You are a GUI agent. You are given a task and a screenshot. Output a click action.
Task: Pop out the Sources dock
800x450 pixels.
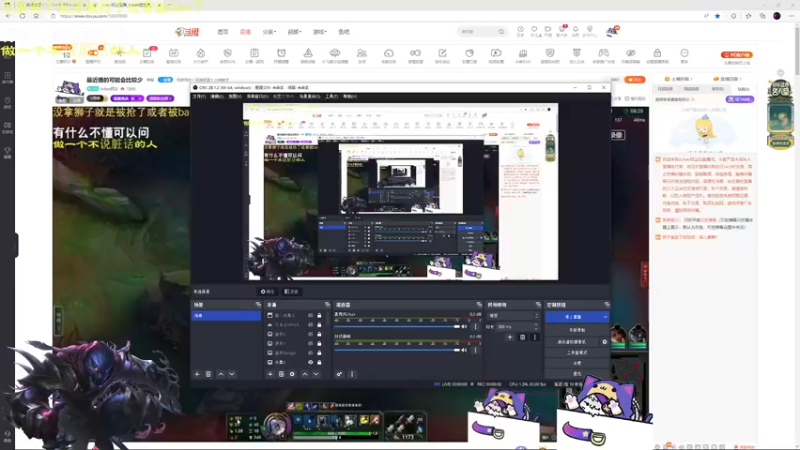click(x=327, y=305)
